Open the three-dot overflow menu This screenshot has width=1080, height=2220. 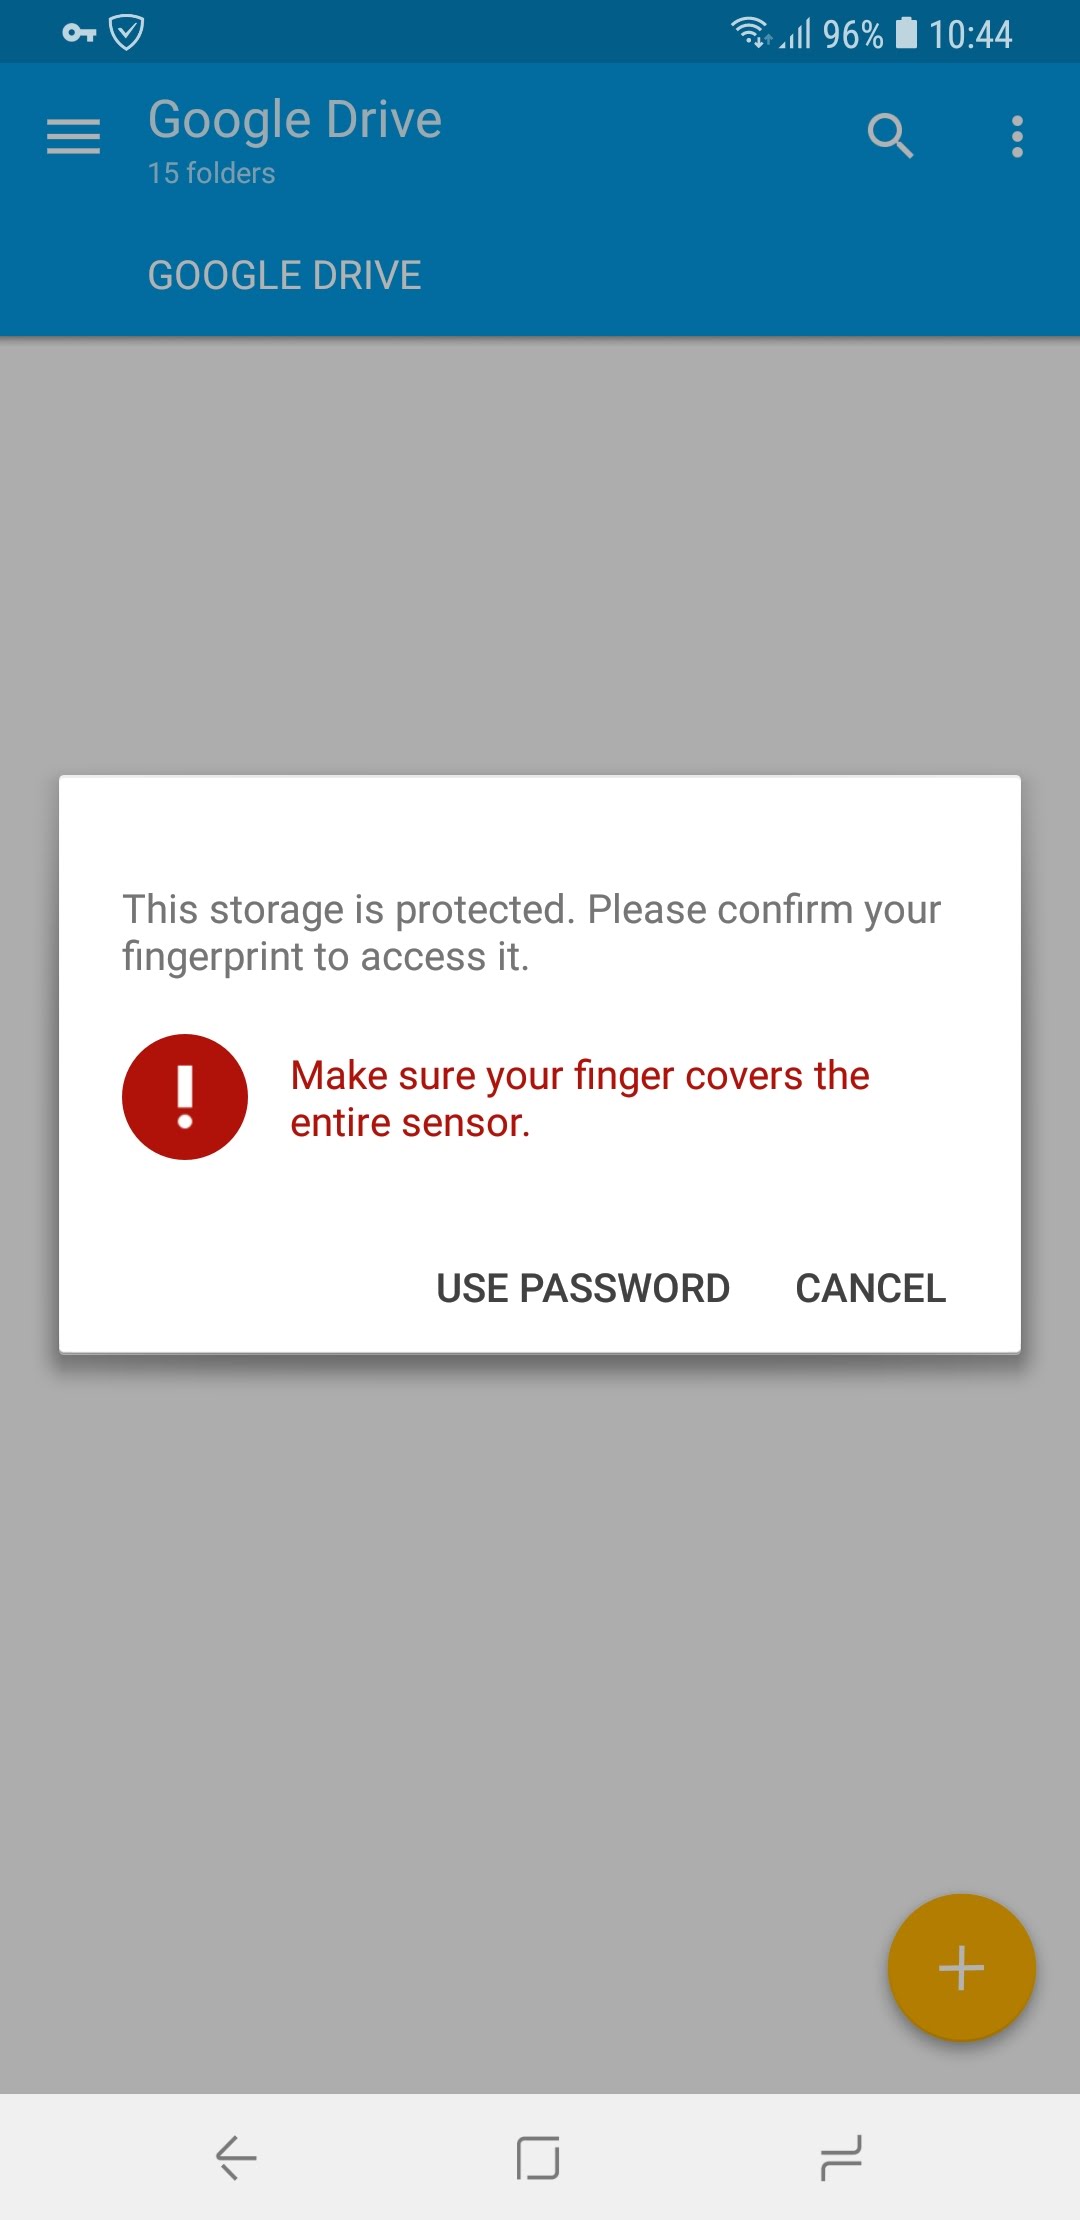1017,136
